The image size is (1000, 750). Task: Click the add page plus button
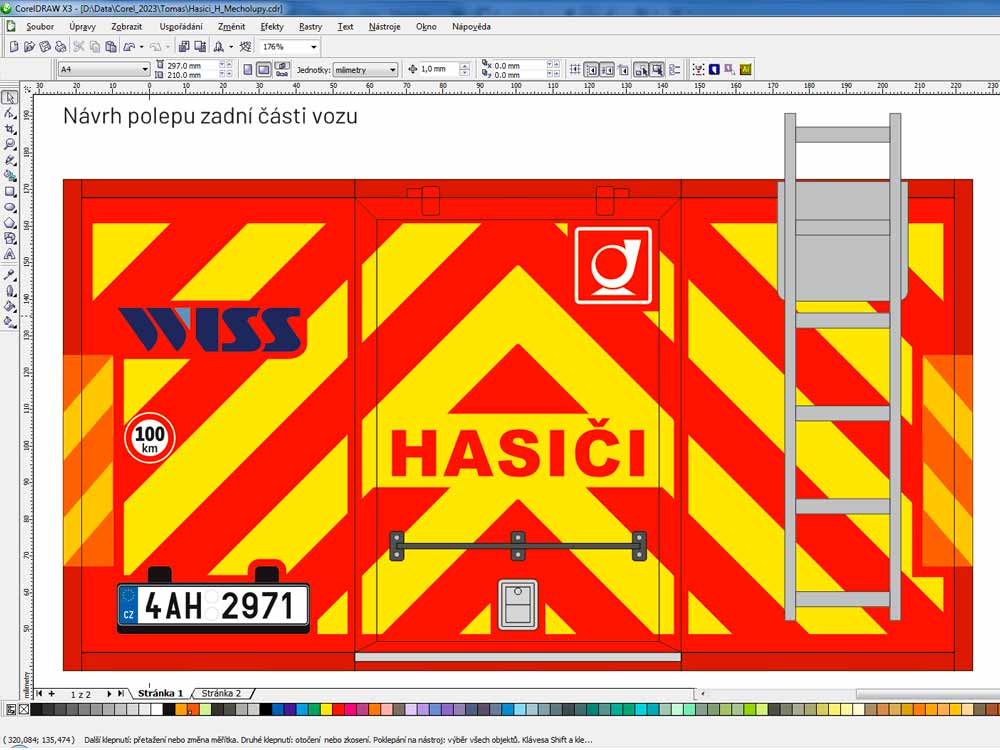[51, 693]
